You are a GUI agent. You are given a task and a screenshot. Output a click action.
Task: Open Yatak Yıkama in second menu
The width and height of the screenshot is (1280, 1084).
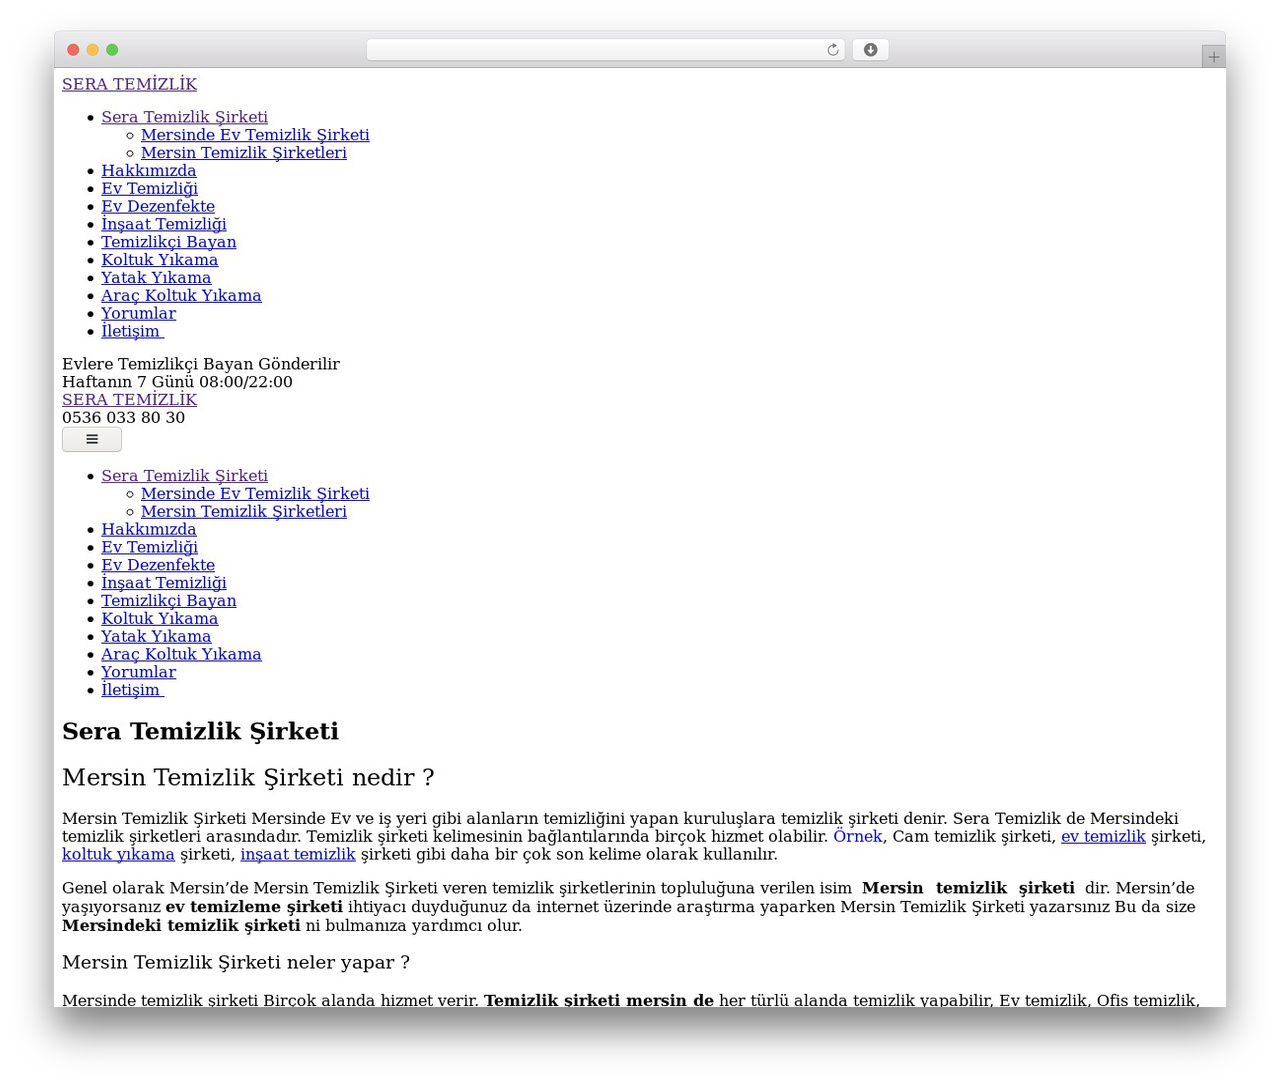pyautogui.click(x=156, y=637)
